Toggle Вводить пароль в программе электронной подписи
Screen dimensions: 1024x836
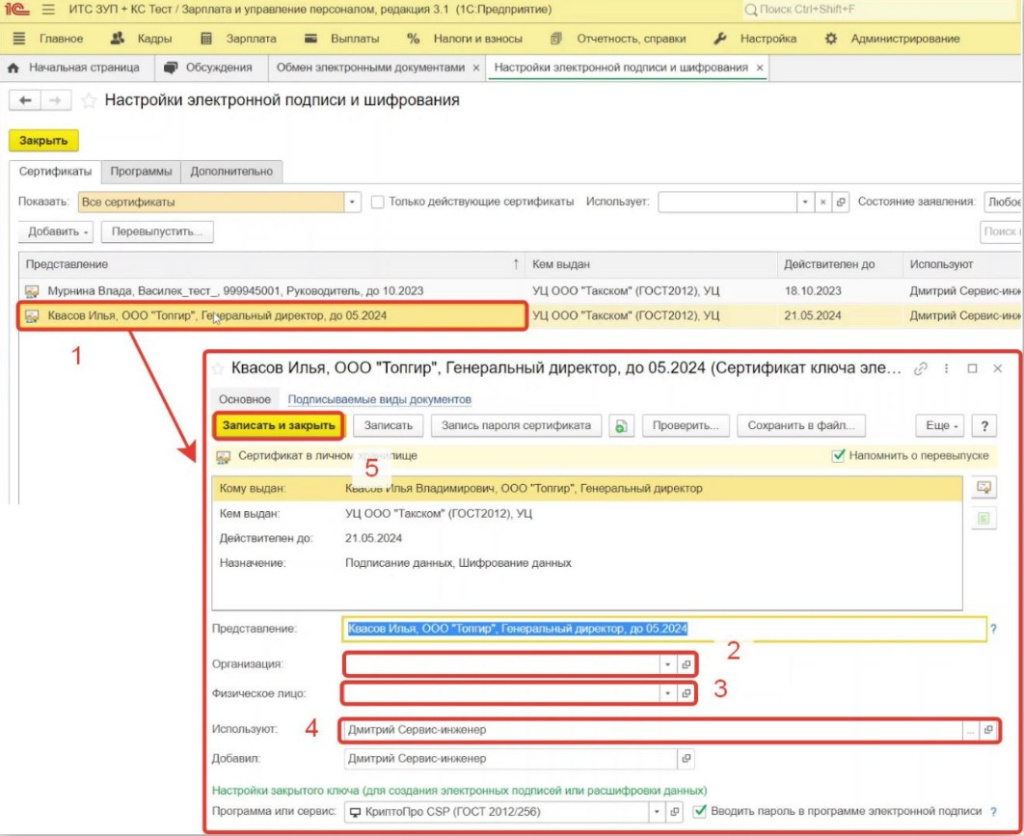tap(700, 811)
